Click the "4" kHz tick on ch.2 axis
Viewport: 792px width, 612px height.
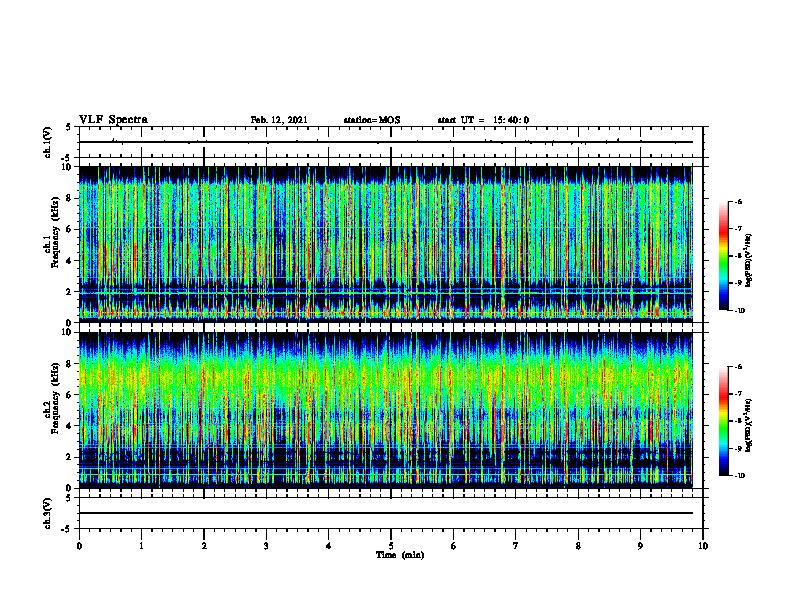pos(70,426)
